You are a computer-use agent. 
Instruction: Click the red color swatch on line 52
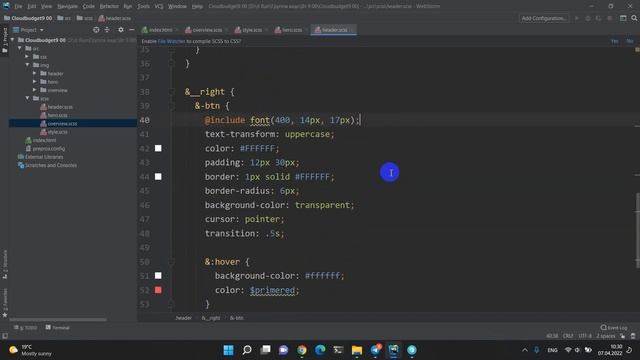click(158, 290)
